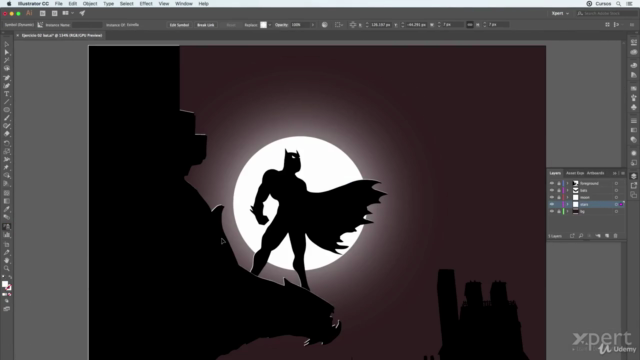Hide the bg layer
This screenshot has height=360, width=640.
[552, 211]
